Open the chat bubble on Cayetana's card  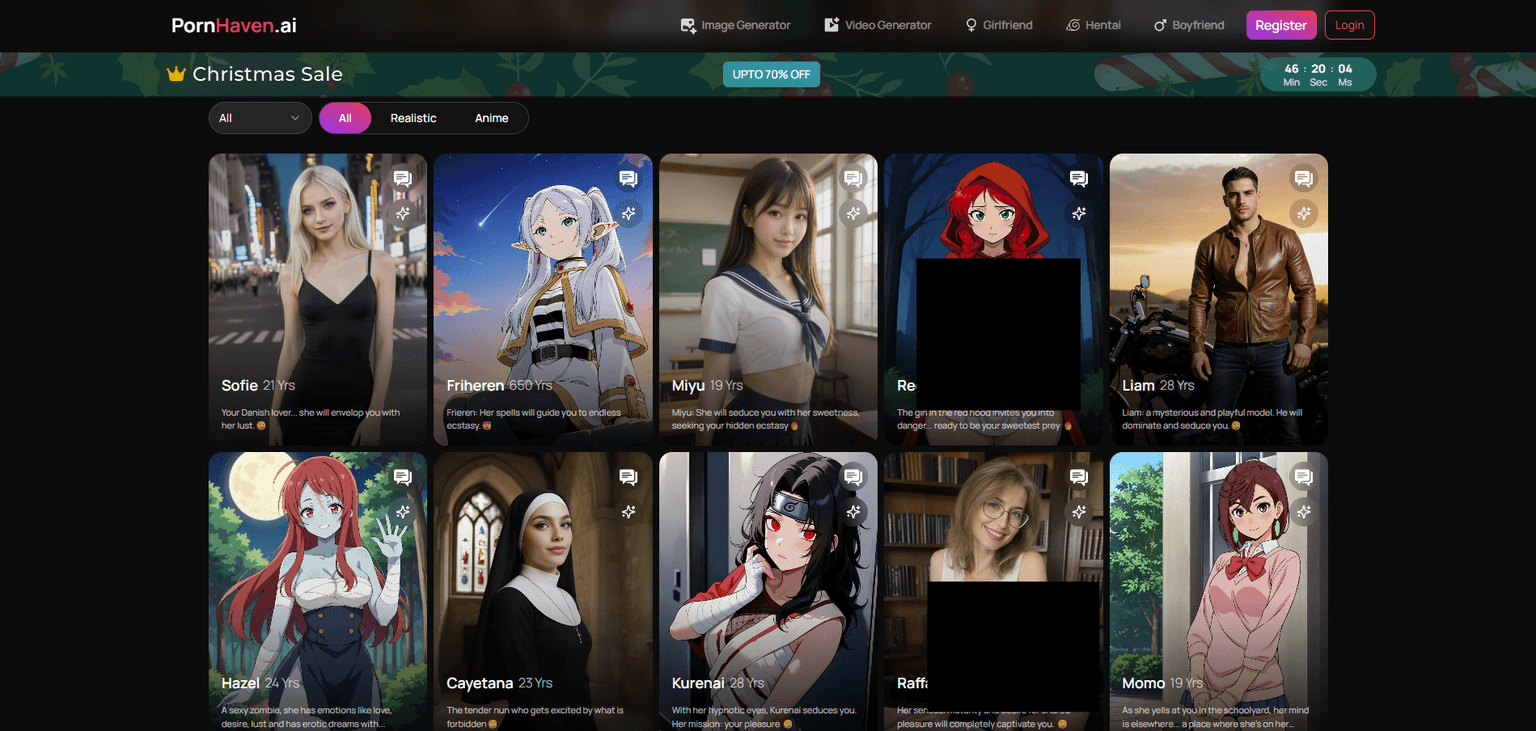[628, 477]
